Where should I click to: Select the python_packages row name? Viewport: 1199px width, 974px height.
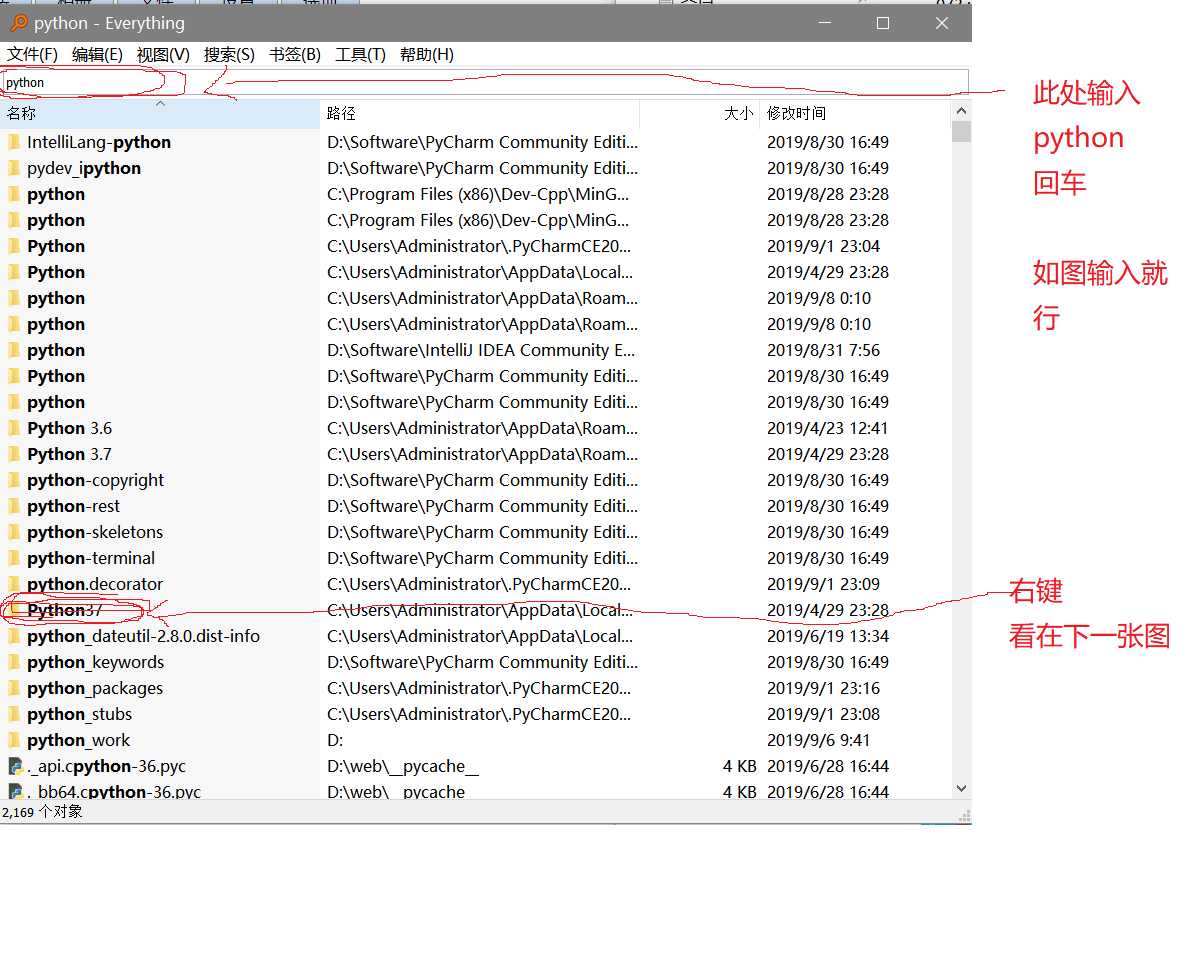coord(95,688)
